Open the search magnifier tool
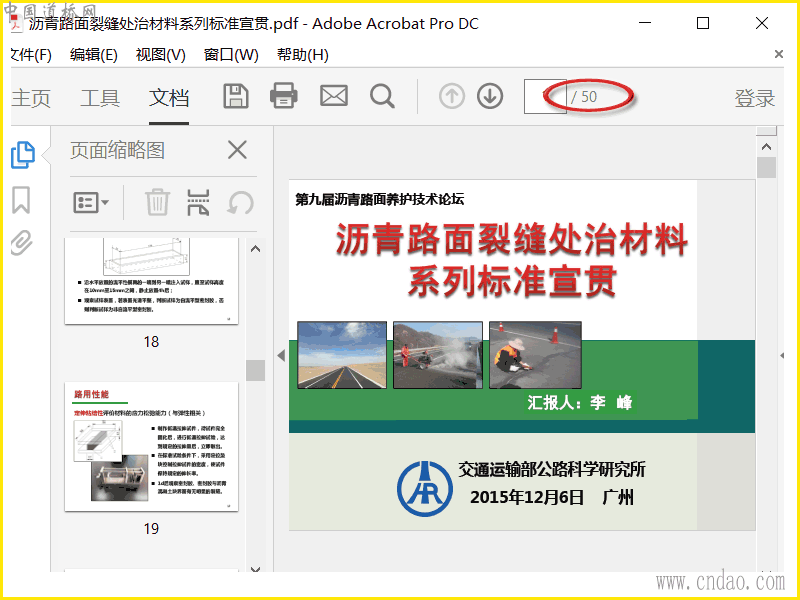This screenshot has width=800, height=600. pos(382,96)
